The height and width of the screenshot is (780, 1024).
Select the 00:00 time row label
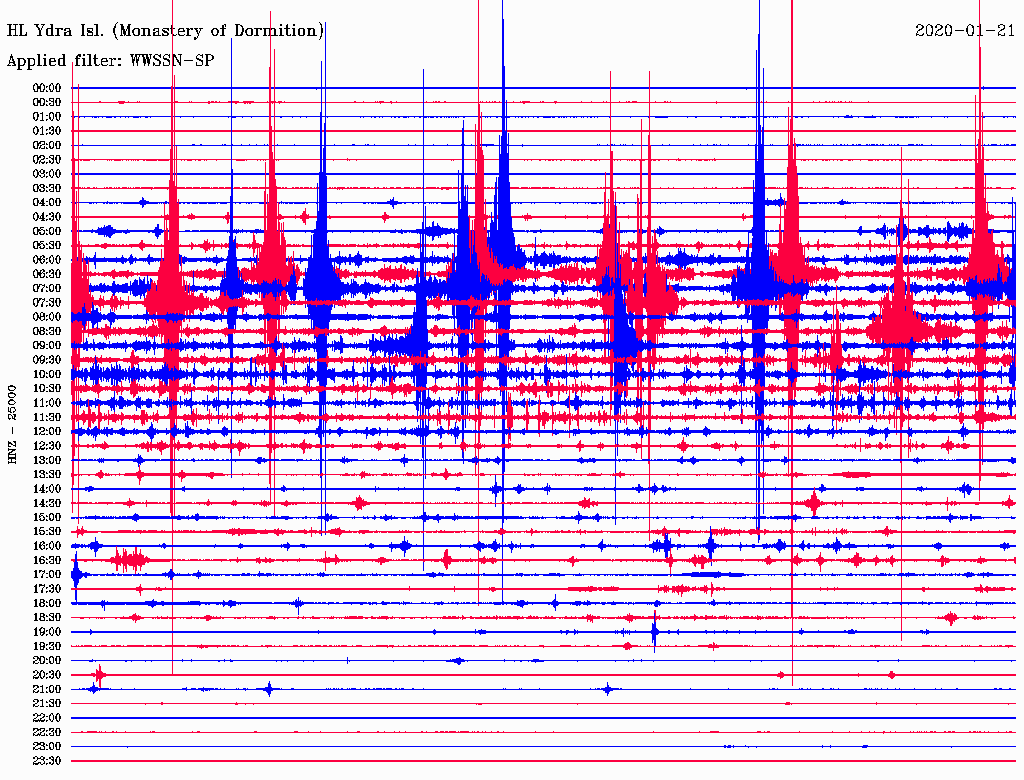tap(47, 88)
